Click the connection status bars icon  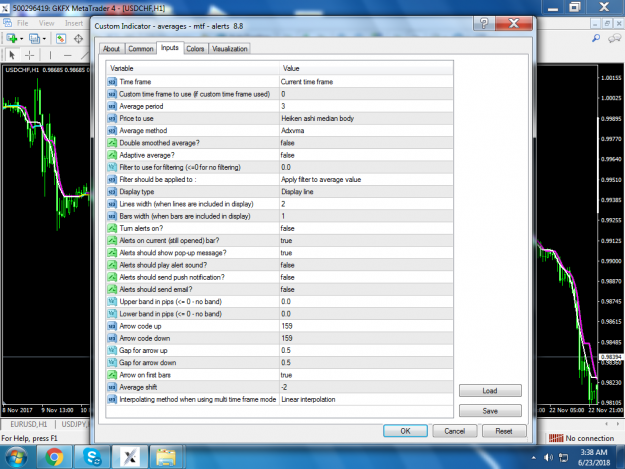pyautogui.click(x=556, y=438)
